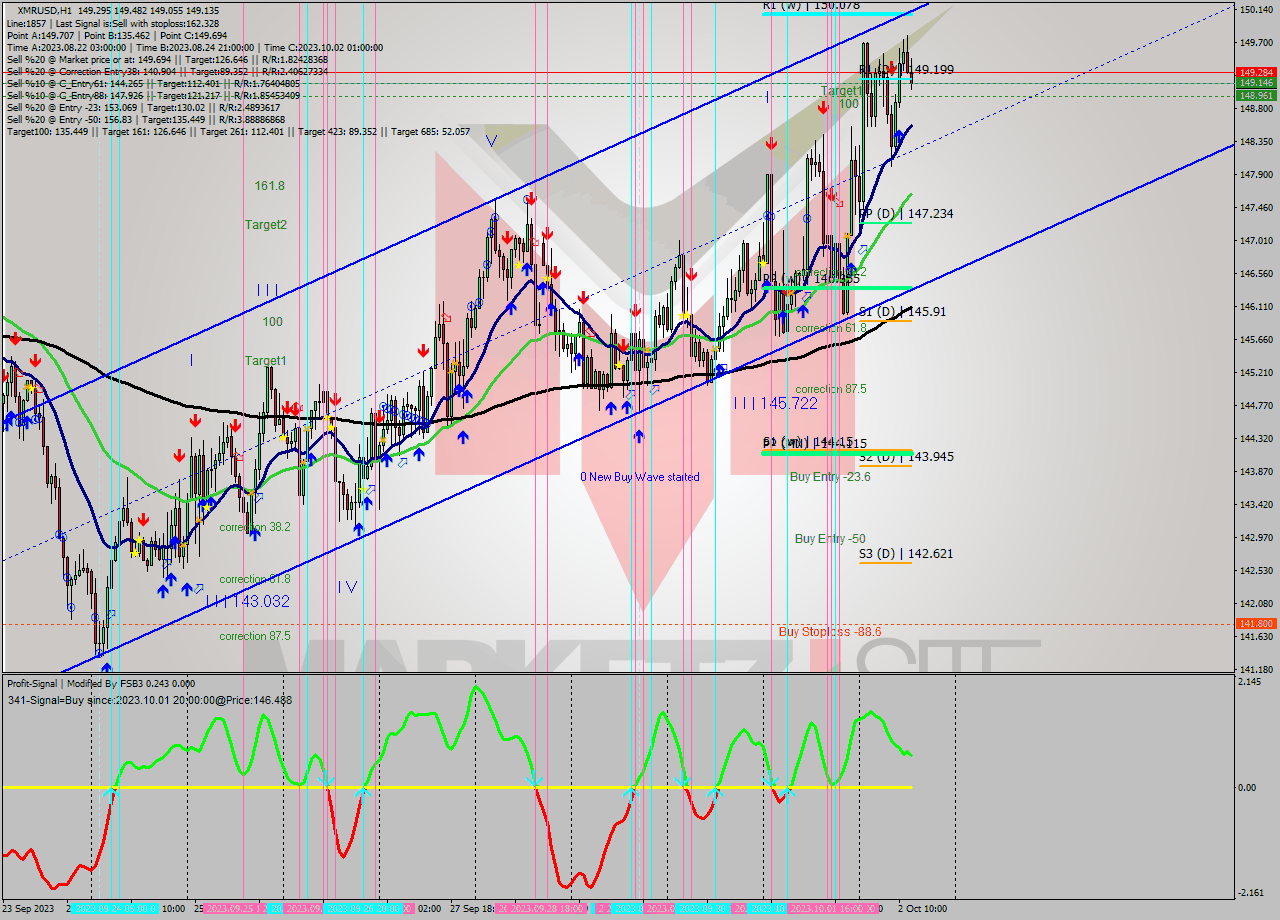Screen dimensions: 1280x920
Task: Click the 150.140 price axis value
Action: [1256, 9]
